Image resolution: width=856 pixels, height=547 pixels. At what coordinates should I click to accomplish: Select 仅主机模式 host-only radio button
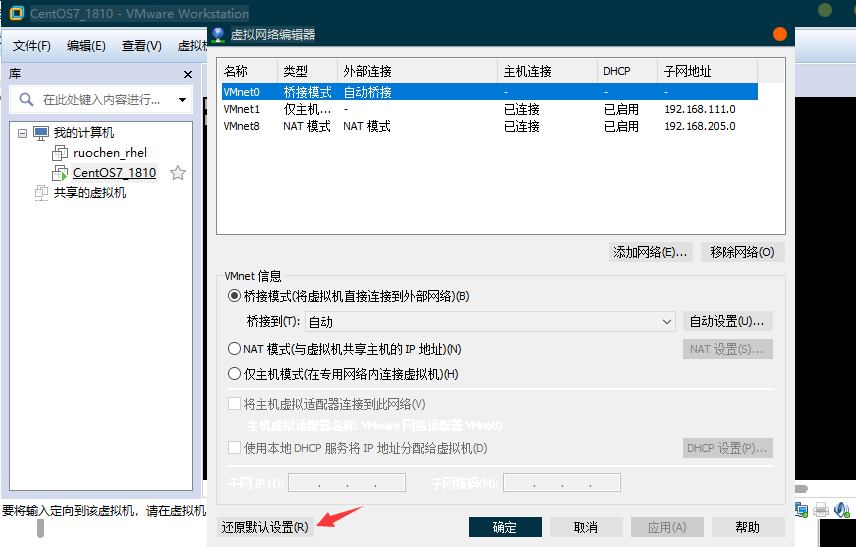pos(234,373)
